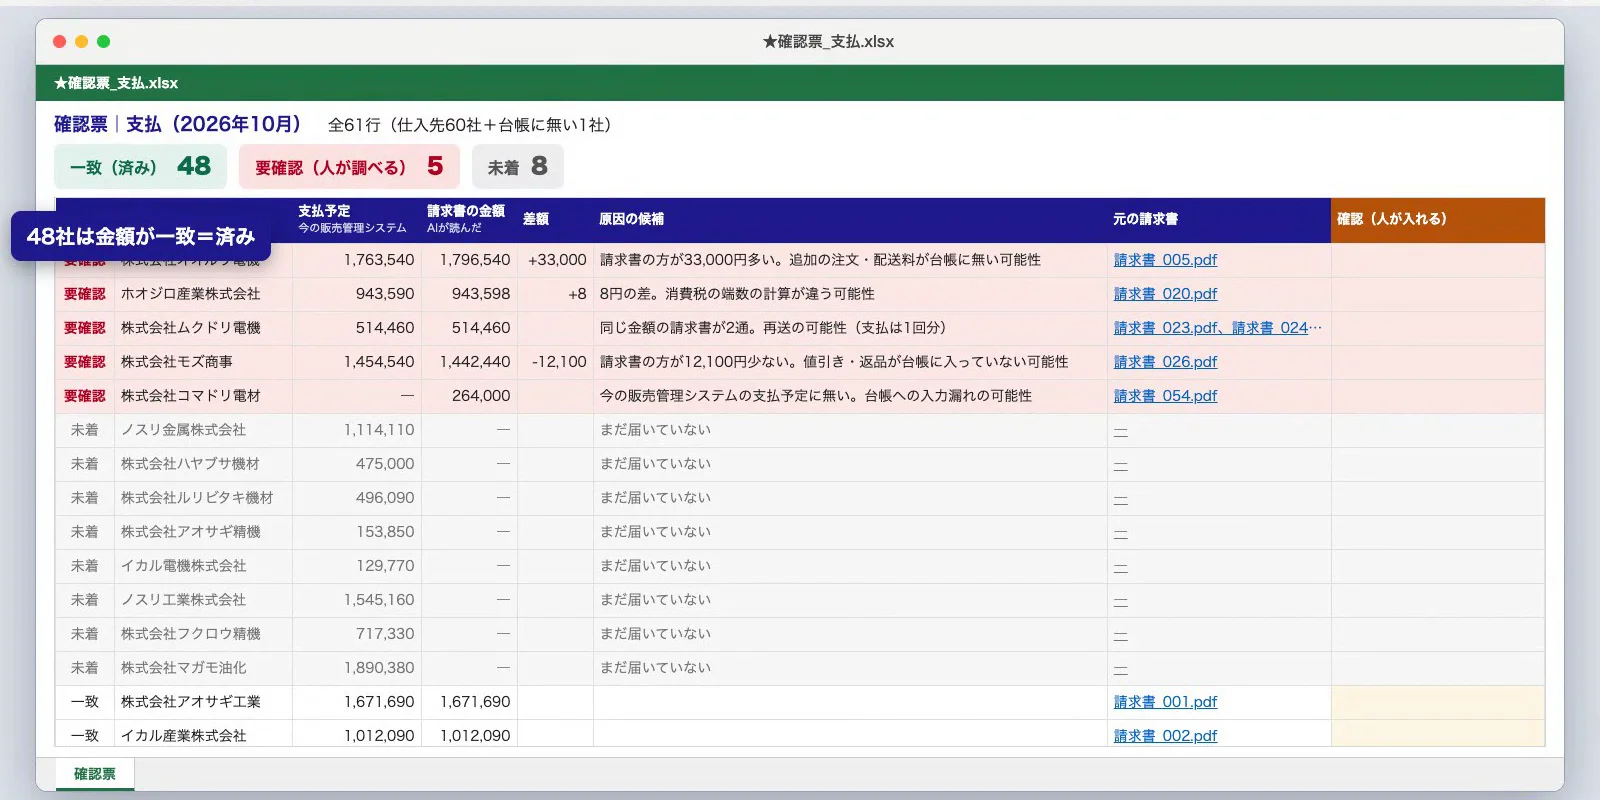The height and width of the screenshot is (800, 1600).
Task: Click the 264,000 invoice amount cell
Action: 469,396
